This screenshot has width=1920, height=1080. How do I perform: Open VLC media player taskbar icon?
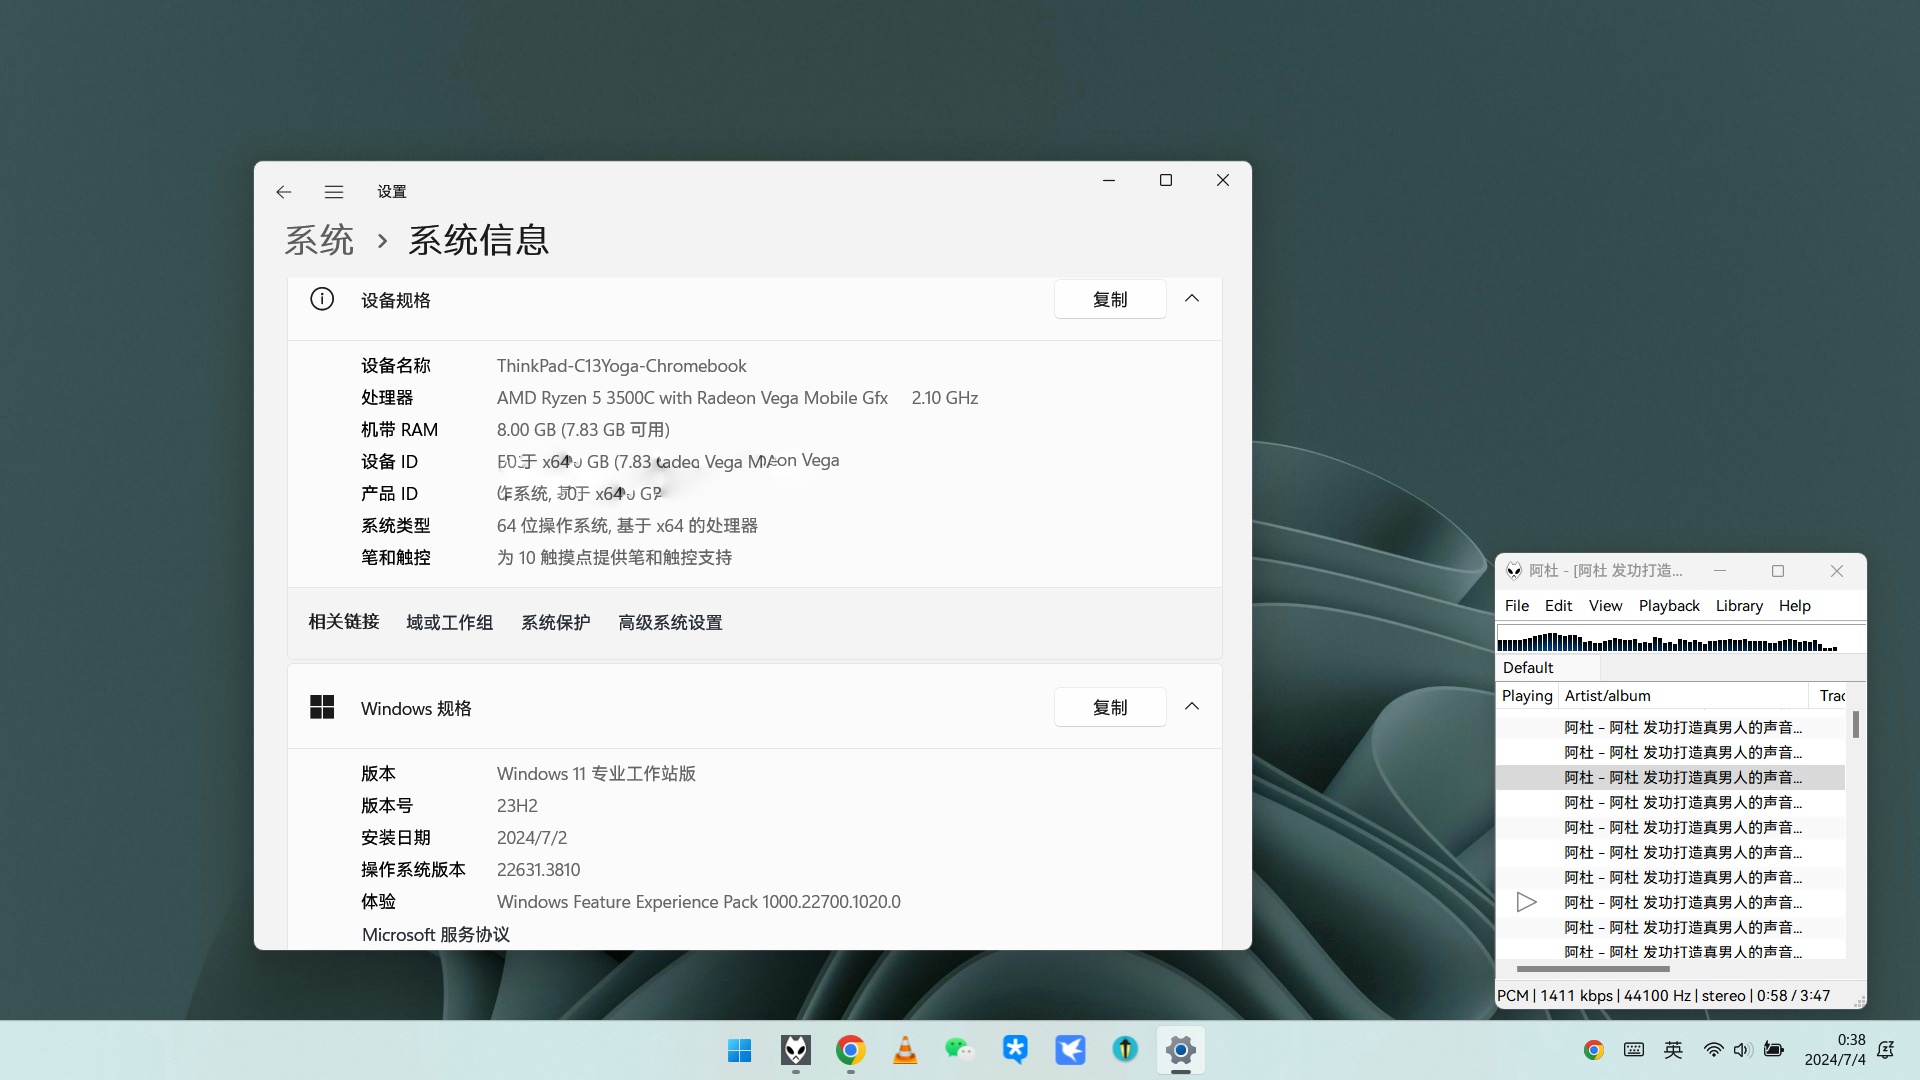click(905, 1050)
